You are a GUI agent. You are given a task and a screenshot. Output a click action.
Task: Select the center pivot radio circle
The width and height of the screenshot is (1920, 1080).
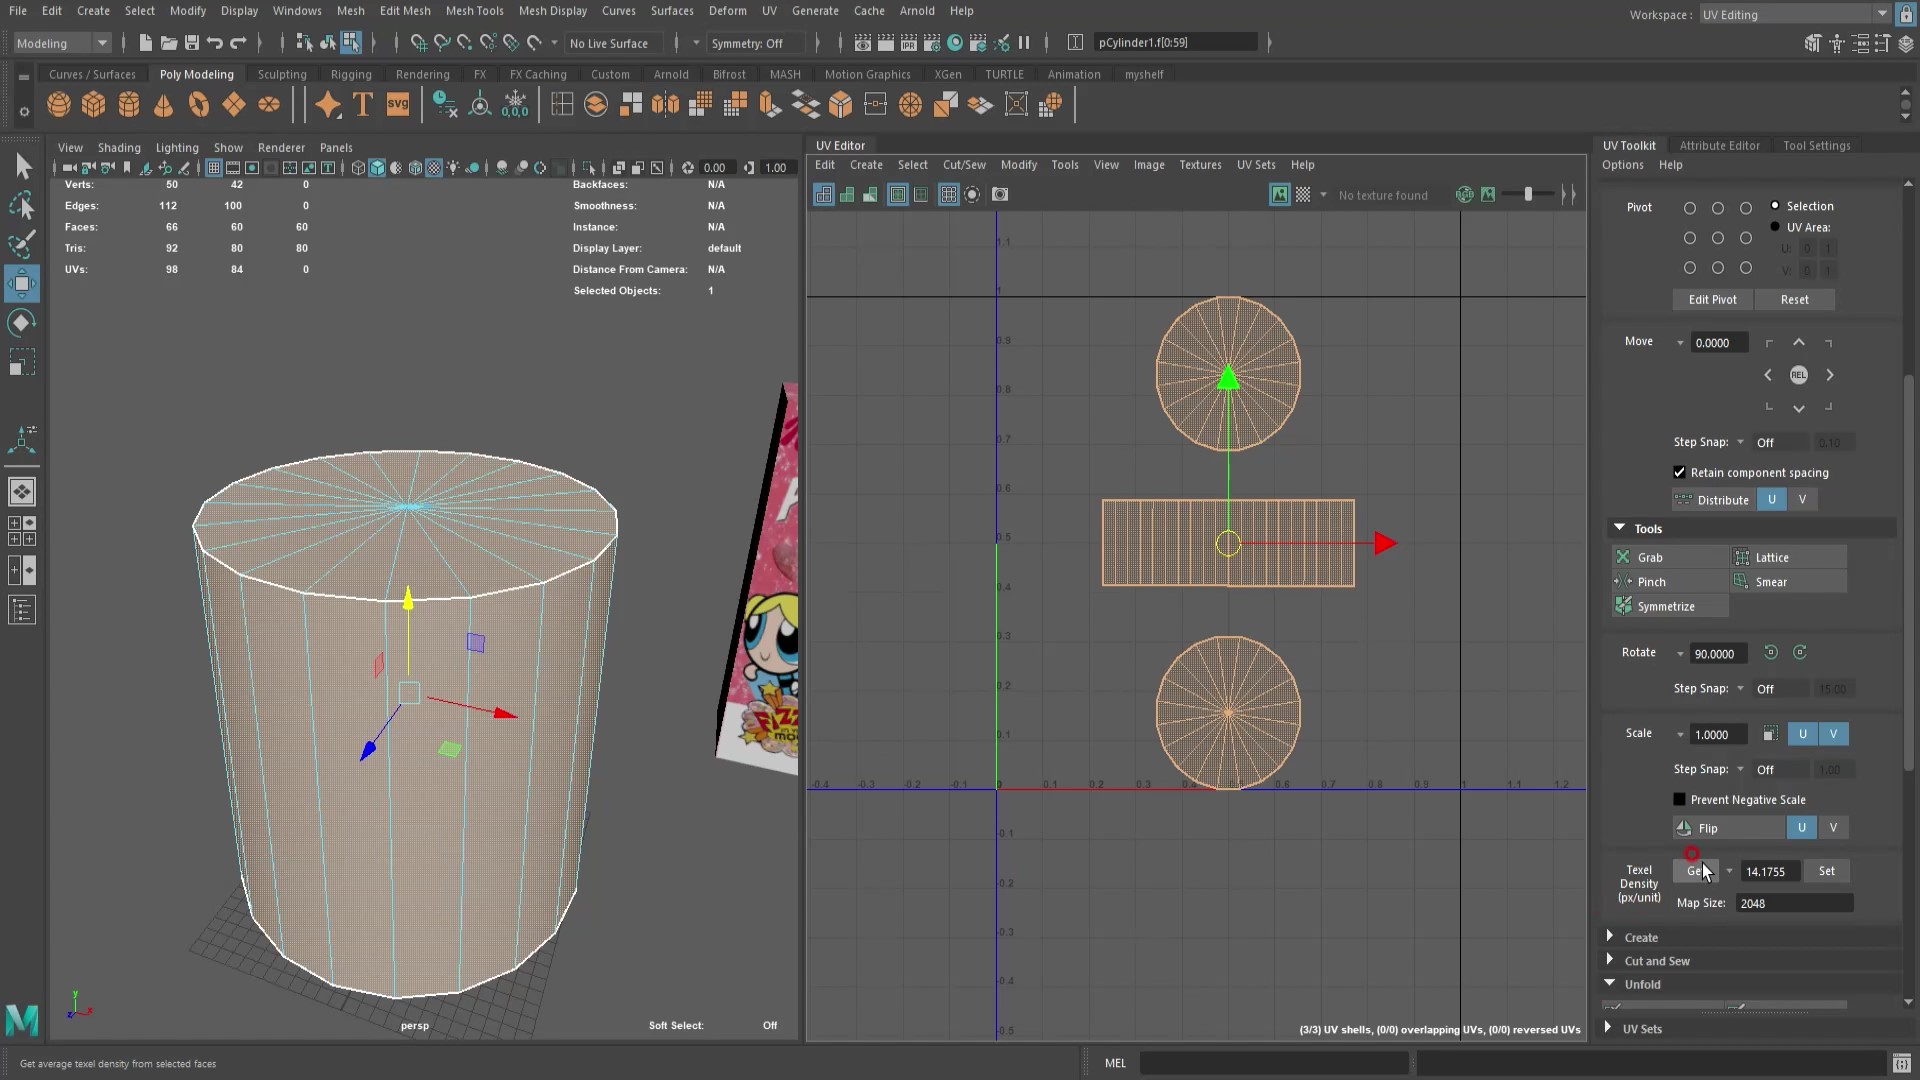click(x=1718, y=238)
